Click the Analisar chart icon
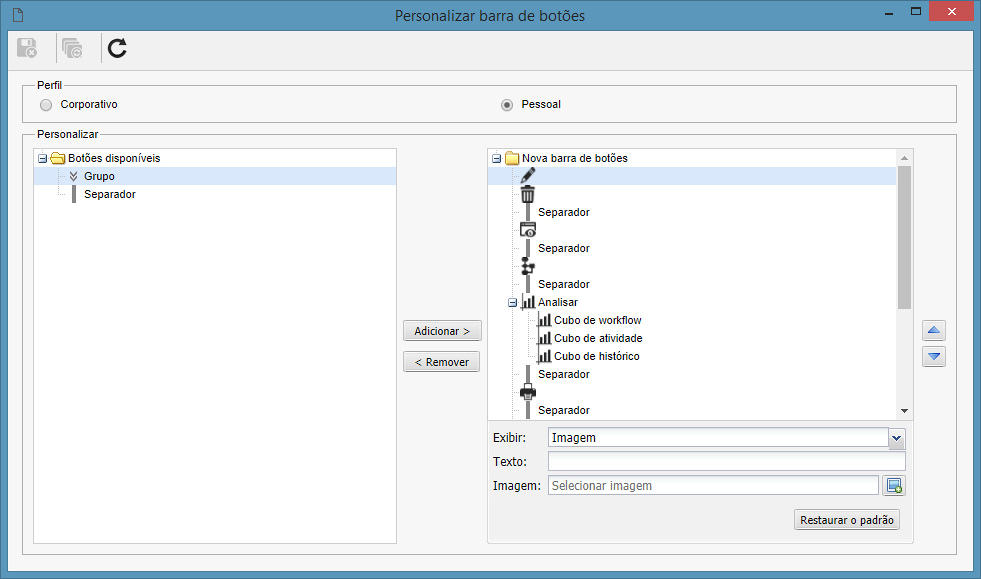Viewport: 981px width, 579px height. (x=529, y=302)
